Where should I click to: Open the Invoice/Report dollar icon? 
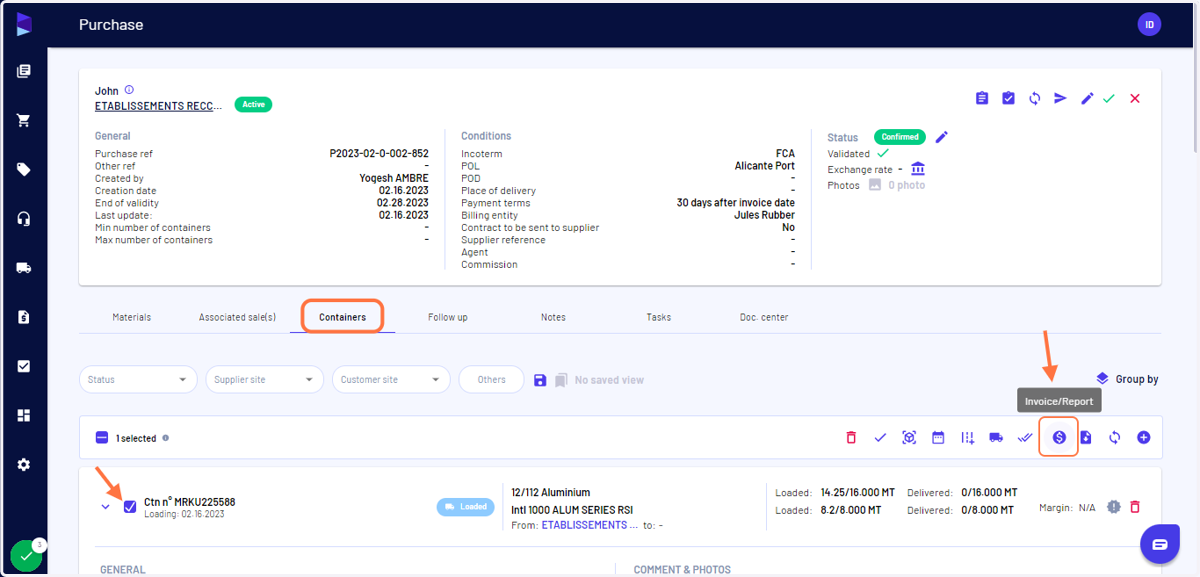pyautogui.click(x=1059, y=438)
